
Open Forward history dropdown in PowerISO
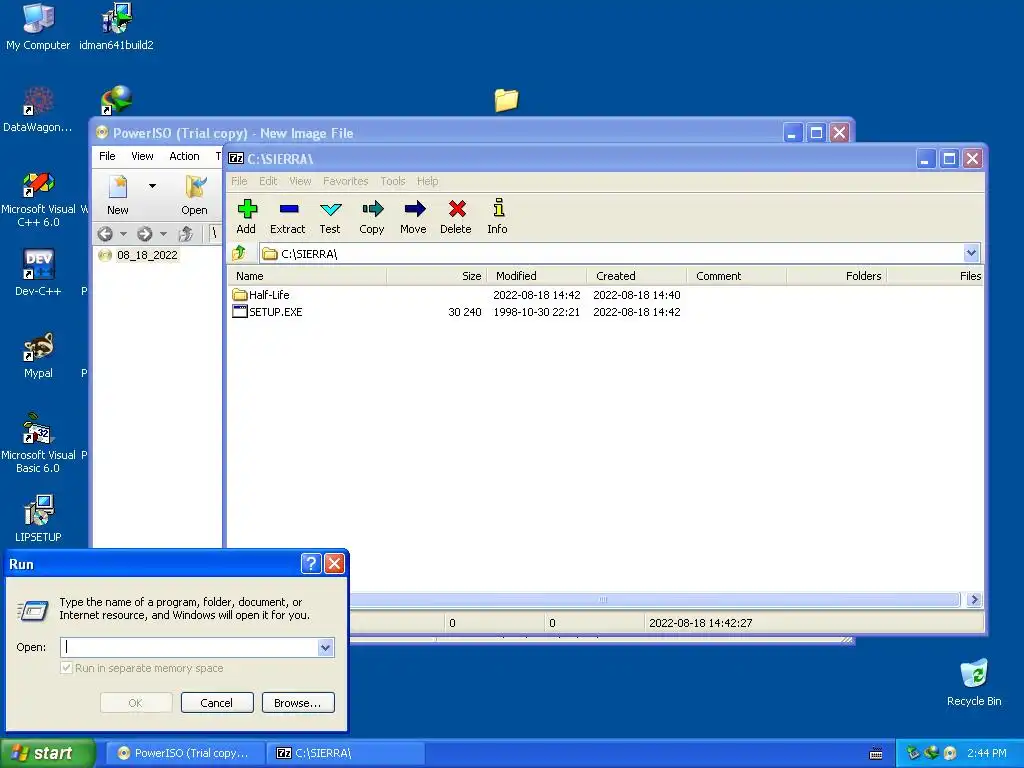[163, 234]
